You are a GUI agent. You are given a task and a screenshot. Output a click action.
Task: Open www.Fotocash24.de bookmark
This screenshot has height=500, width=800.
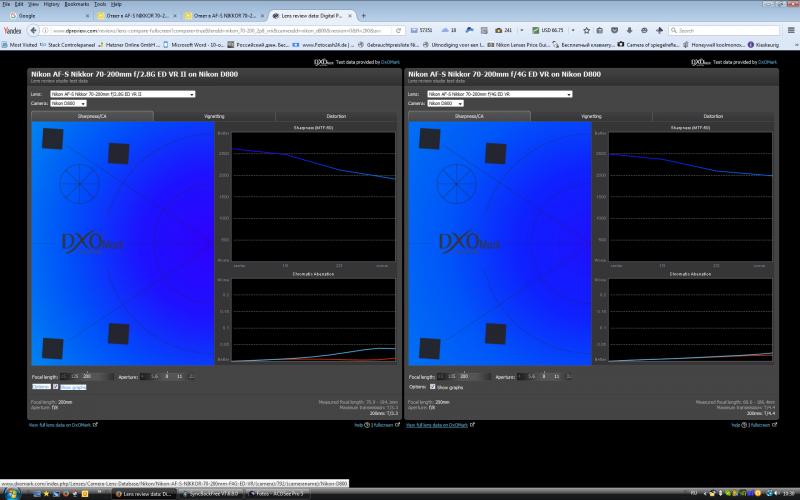pyautogui.click(x=324, y=45)
